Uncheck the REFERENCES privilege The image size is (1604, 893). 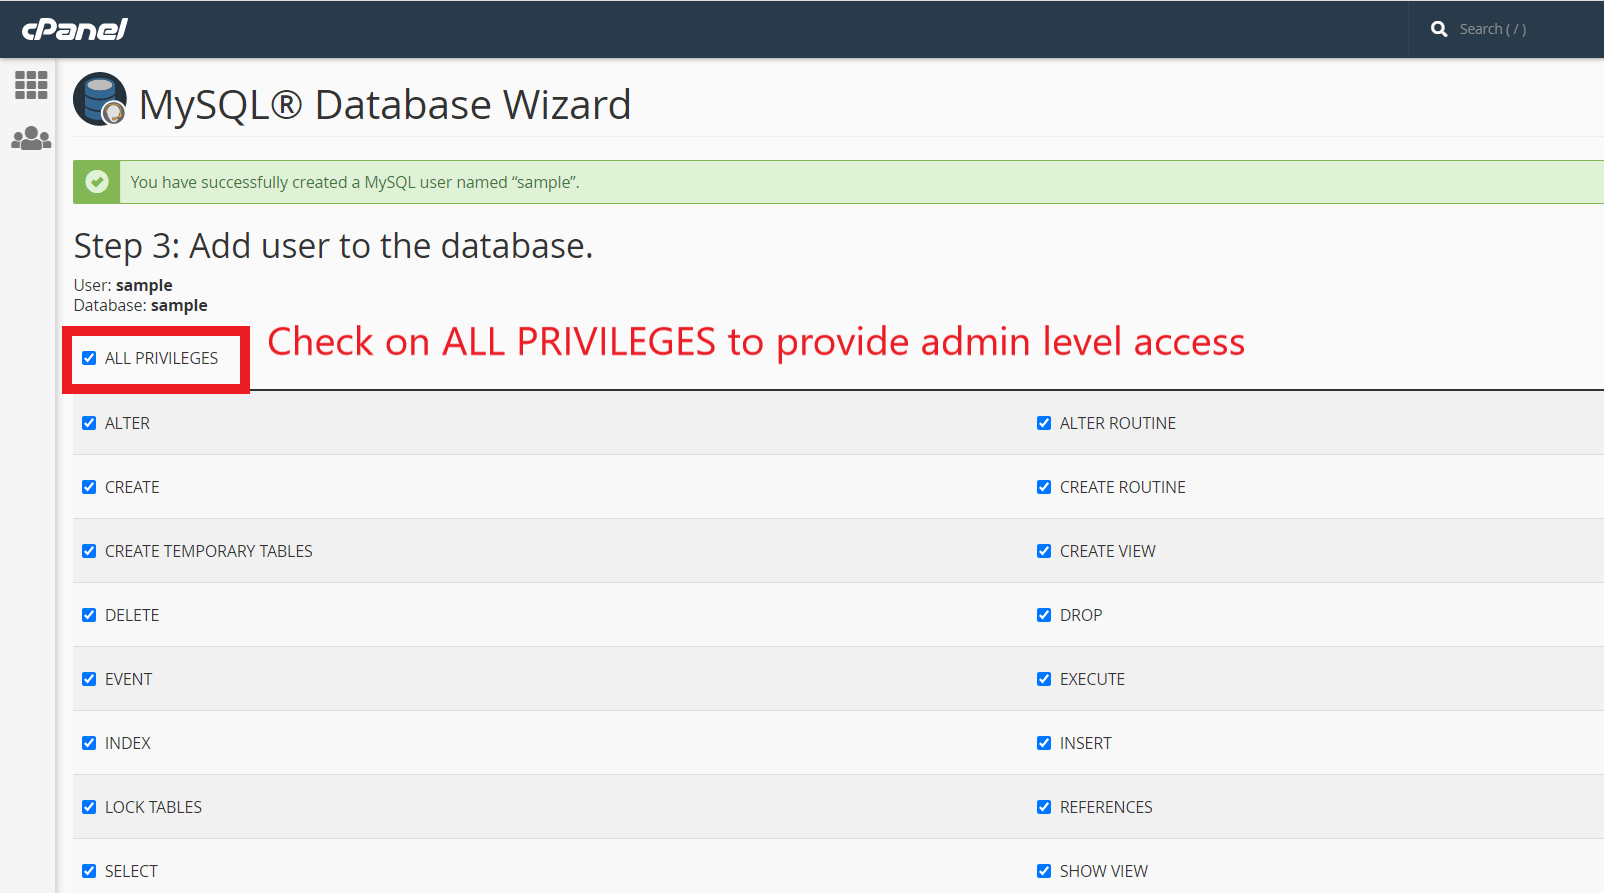(1044, 807)
